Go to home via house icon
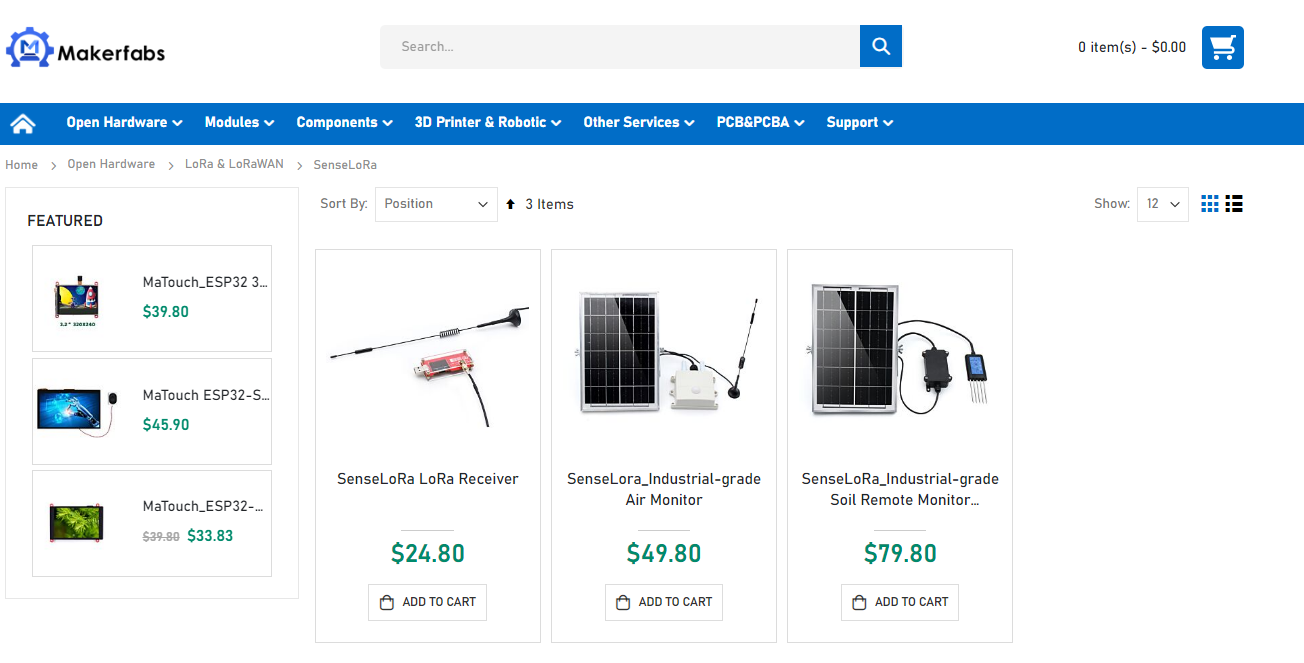 23,123
